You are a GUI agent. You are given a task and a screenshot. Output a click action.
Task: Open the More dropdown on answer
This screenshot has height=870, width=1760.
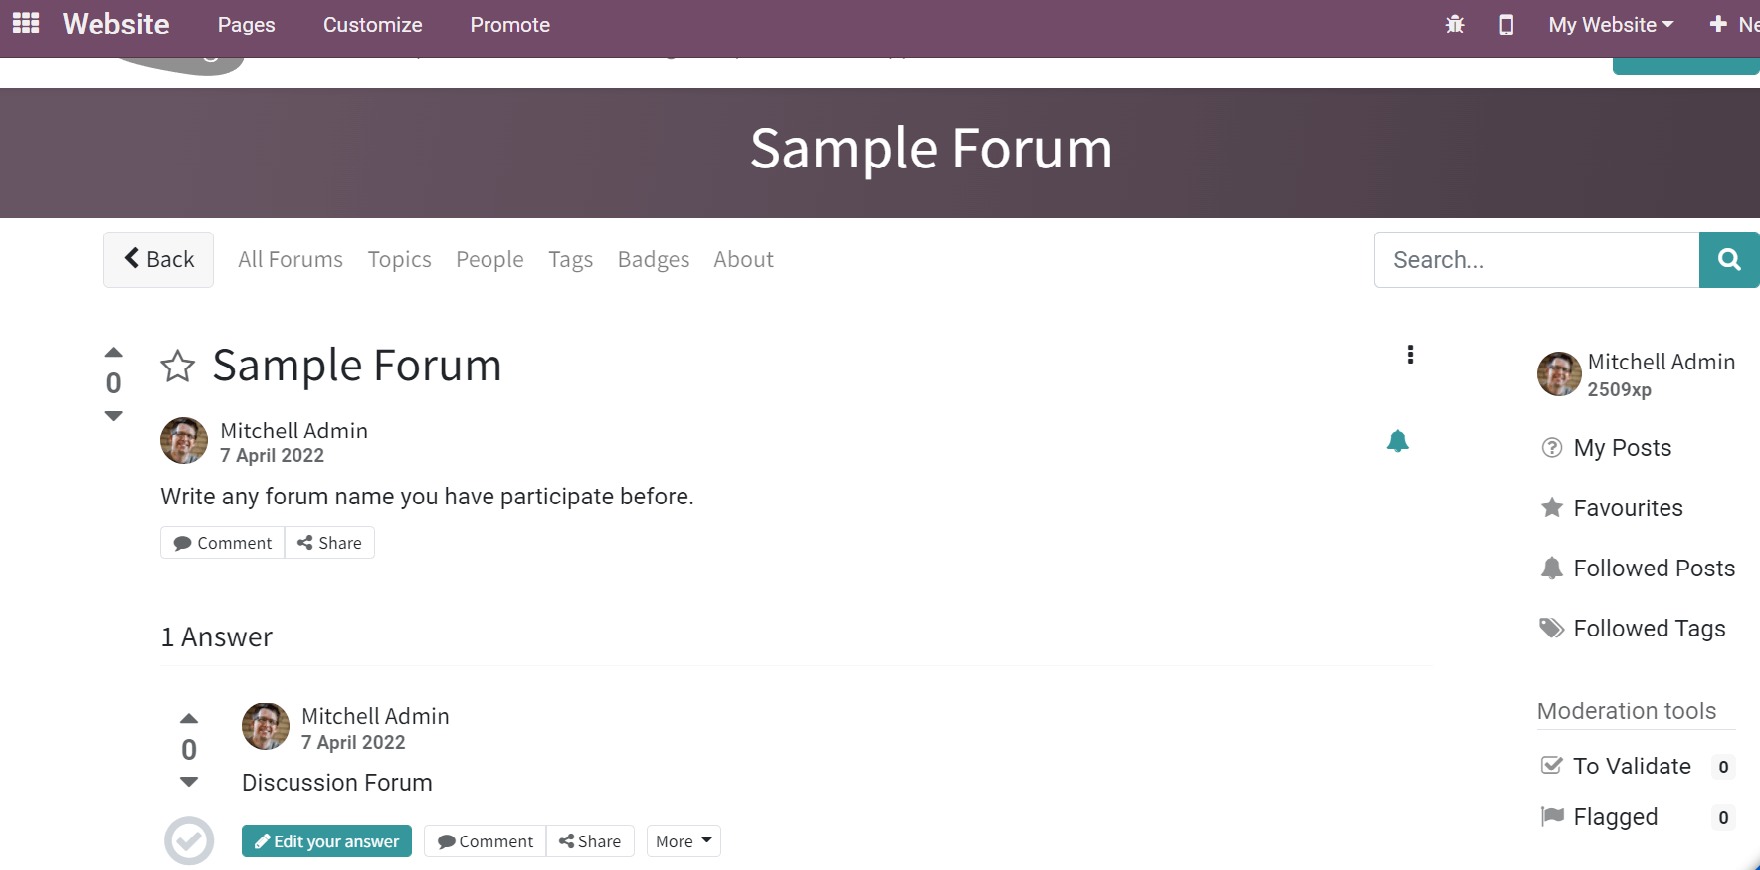683,841
